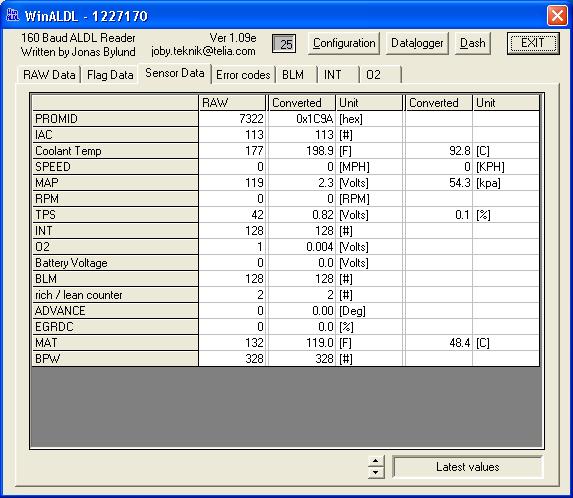The height and width of the screenshot is (498, 573).
Task: Open the Datalogger
Action: (417, 43)
